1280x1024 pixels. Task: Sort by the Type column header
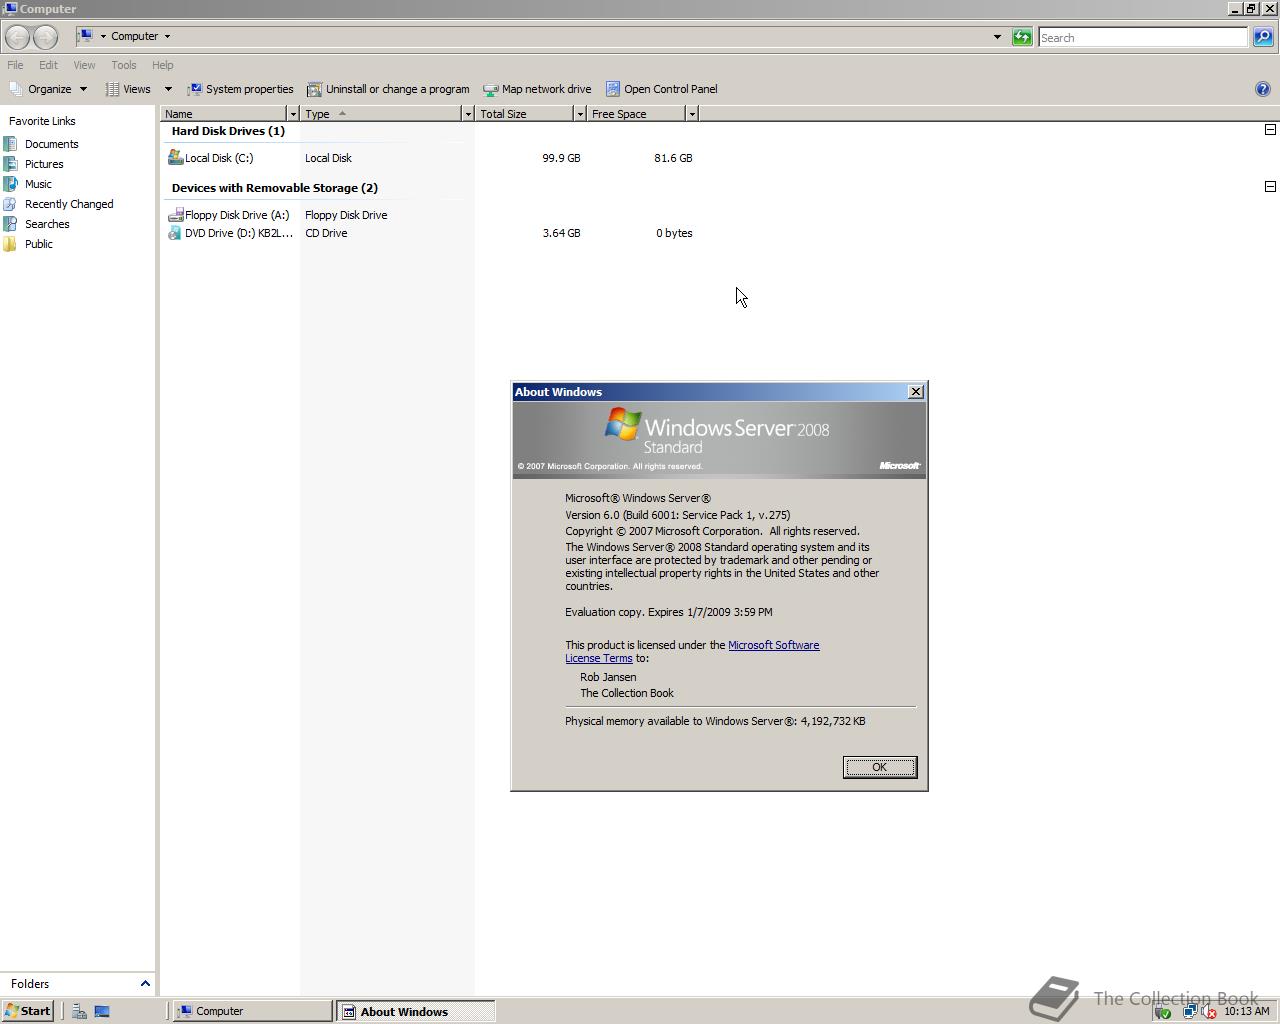coord(381,114)
